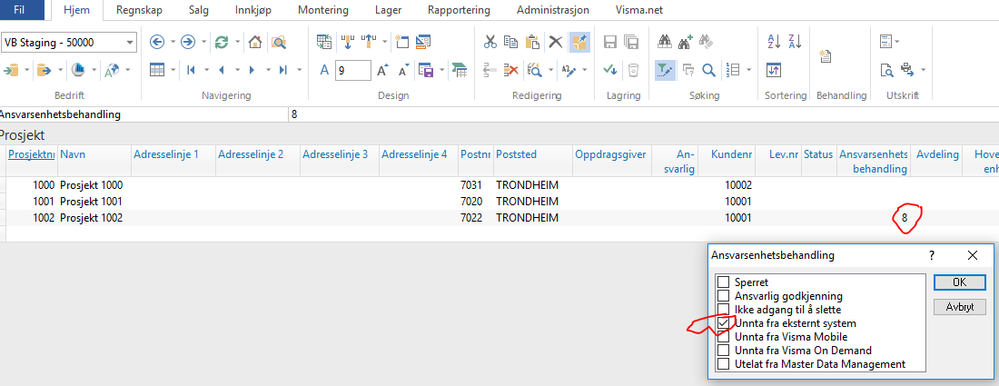Image resolution: width=999 pixels, height=386 pixels.
Task: Expand the report layout dropdown in Utskrift
Action: click(898, 42)
